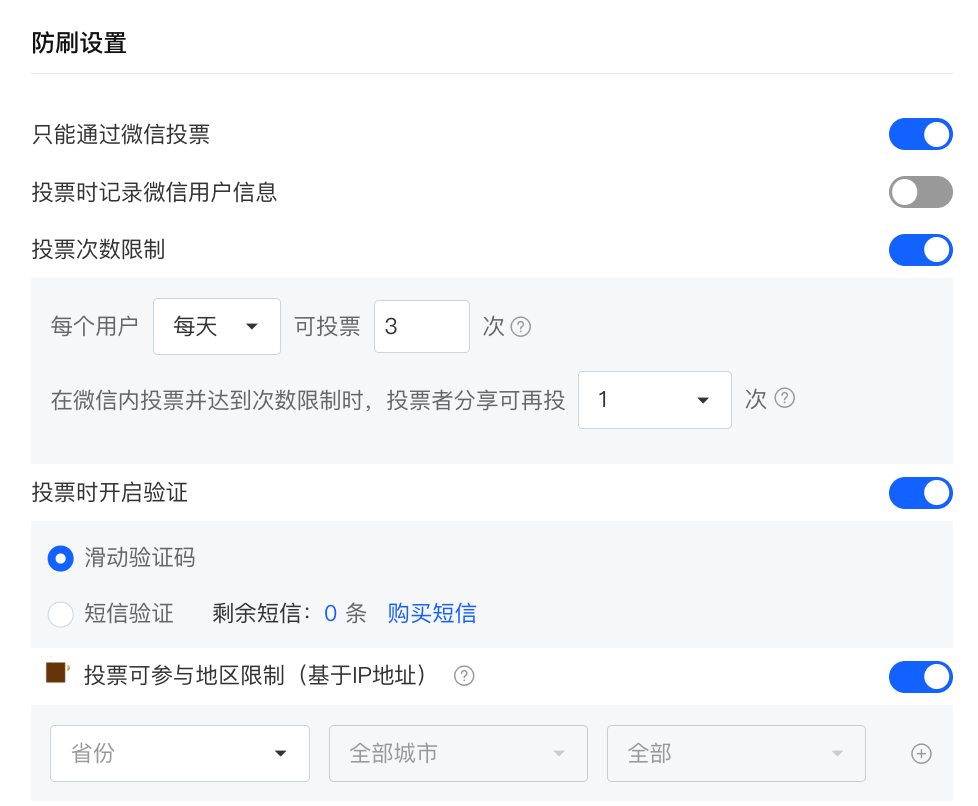Choose the 短信验证 radio option

[x=61, y=614]
